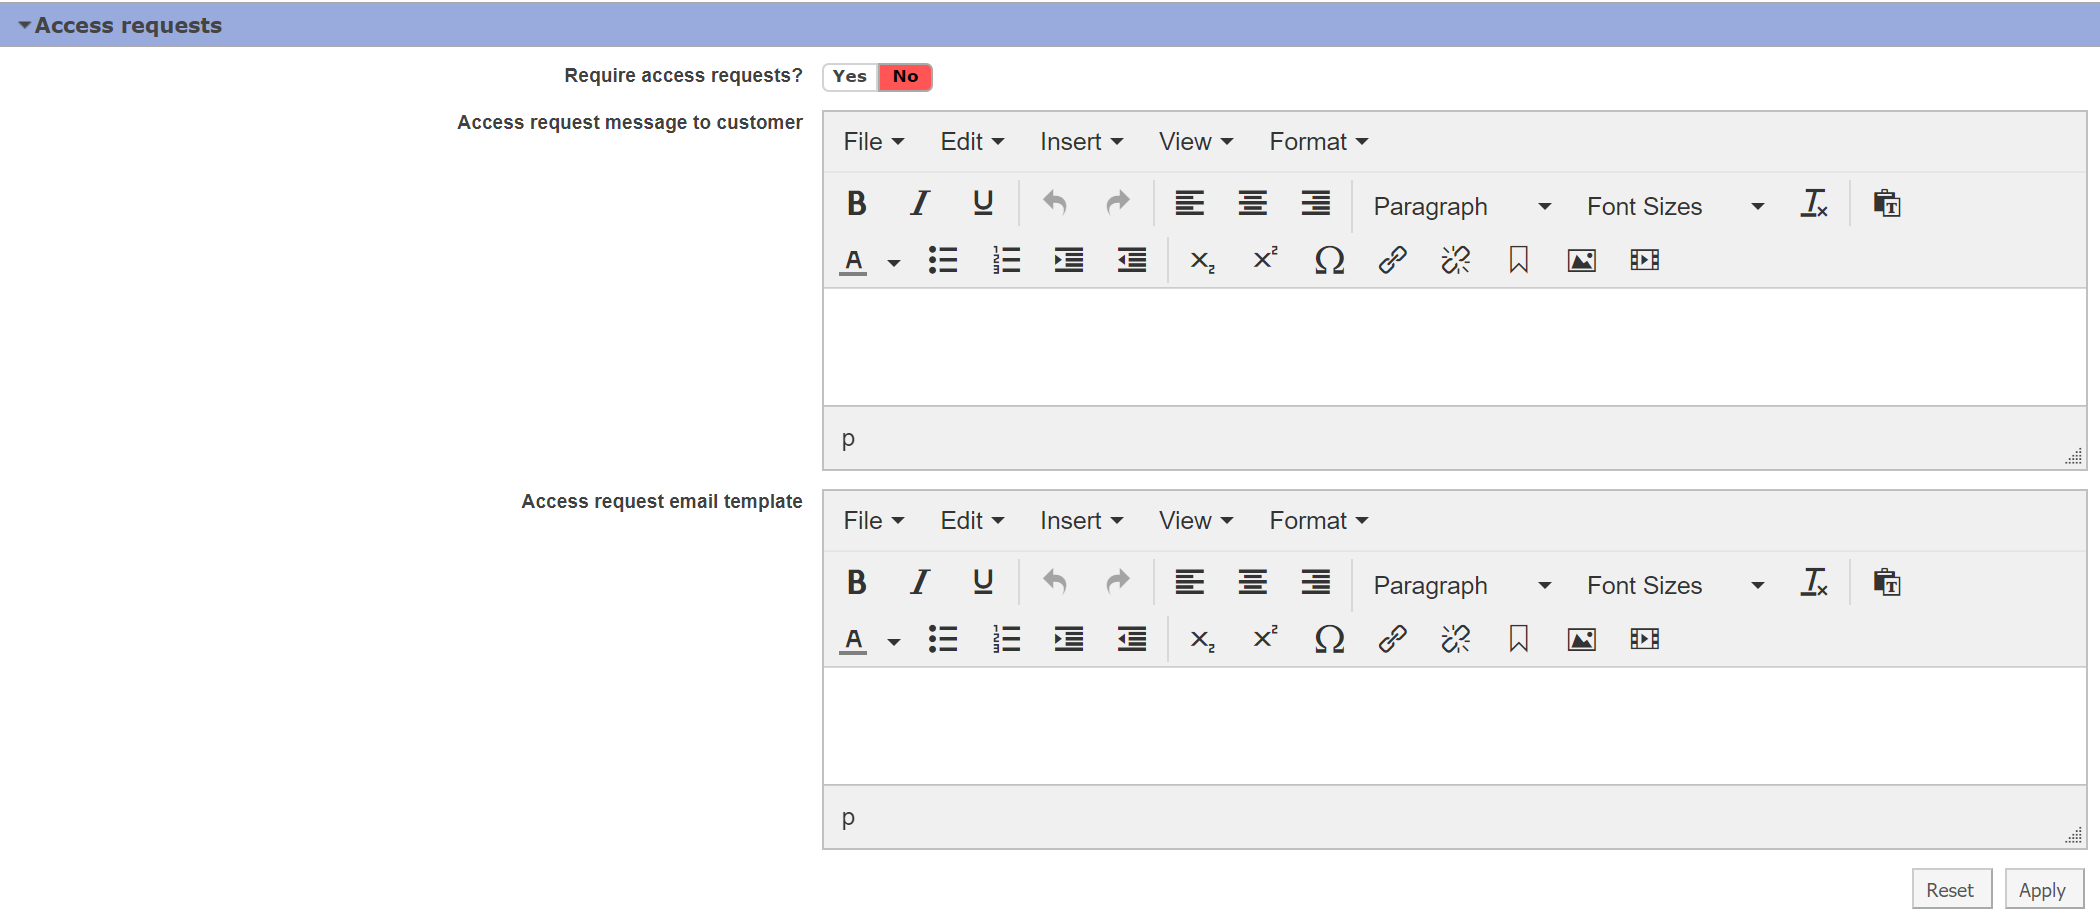Open Paragraph dropdown in customer message editor

click(x=1461, y=206)
